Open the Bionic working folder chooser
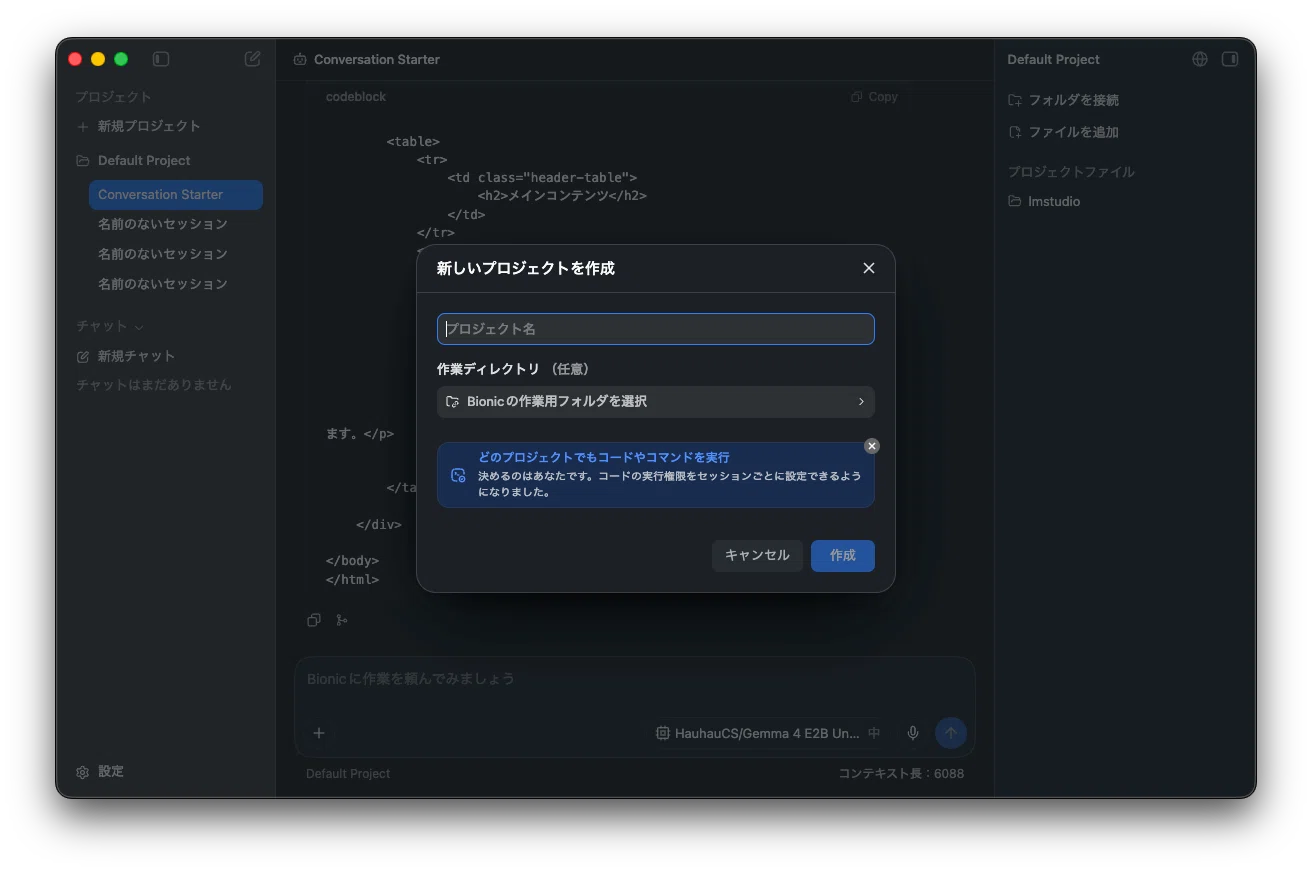The image size is (1312, 872). [x=656, y=402]
